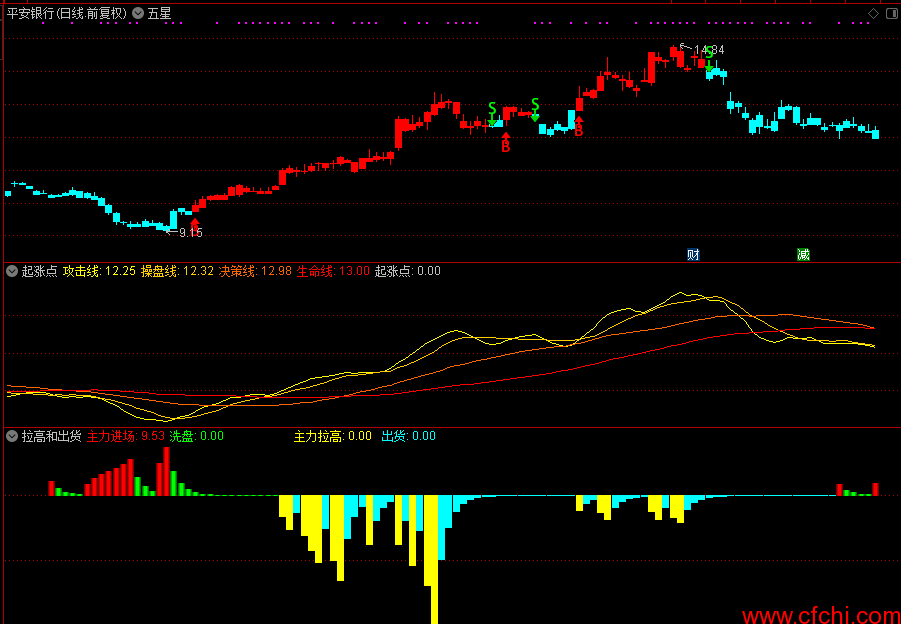The height and width of the screenshot is (624, 901).
Task: Click the 9.15 low price label
Action: [191, 233]
